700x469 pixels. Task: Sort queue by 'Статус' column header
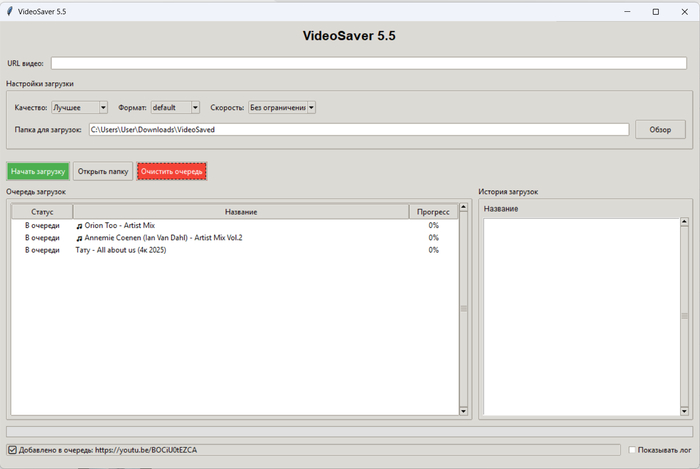pos(42,212)
